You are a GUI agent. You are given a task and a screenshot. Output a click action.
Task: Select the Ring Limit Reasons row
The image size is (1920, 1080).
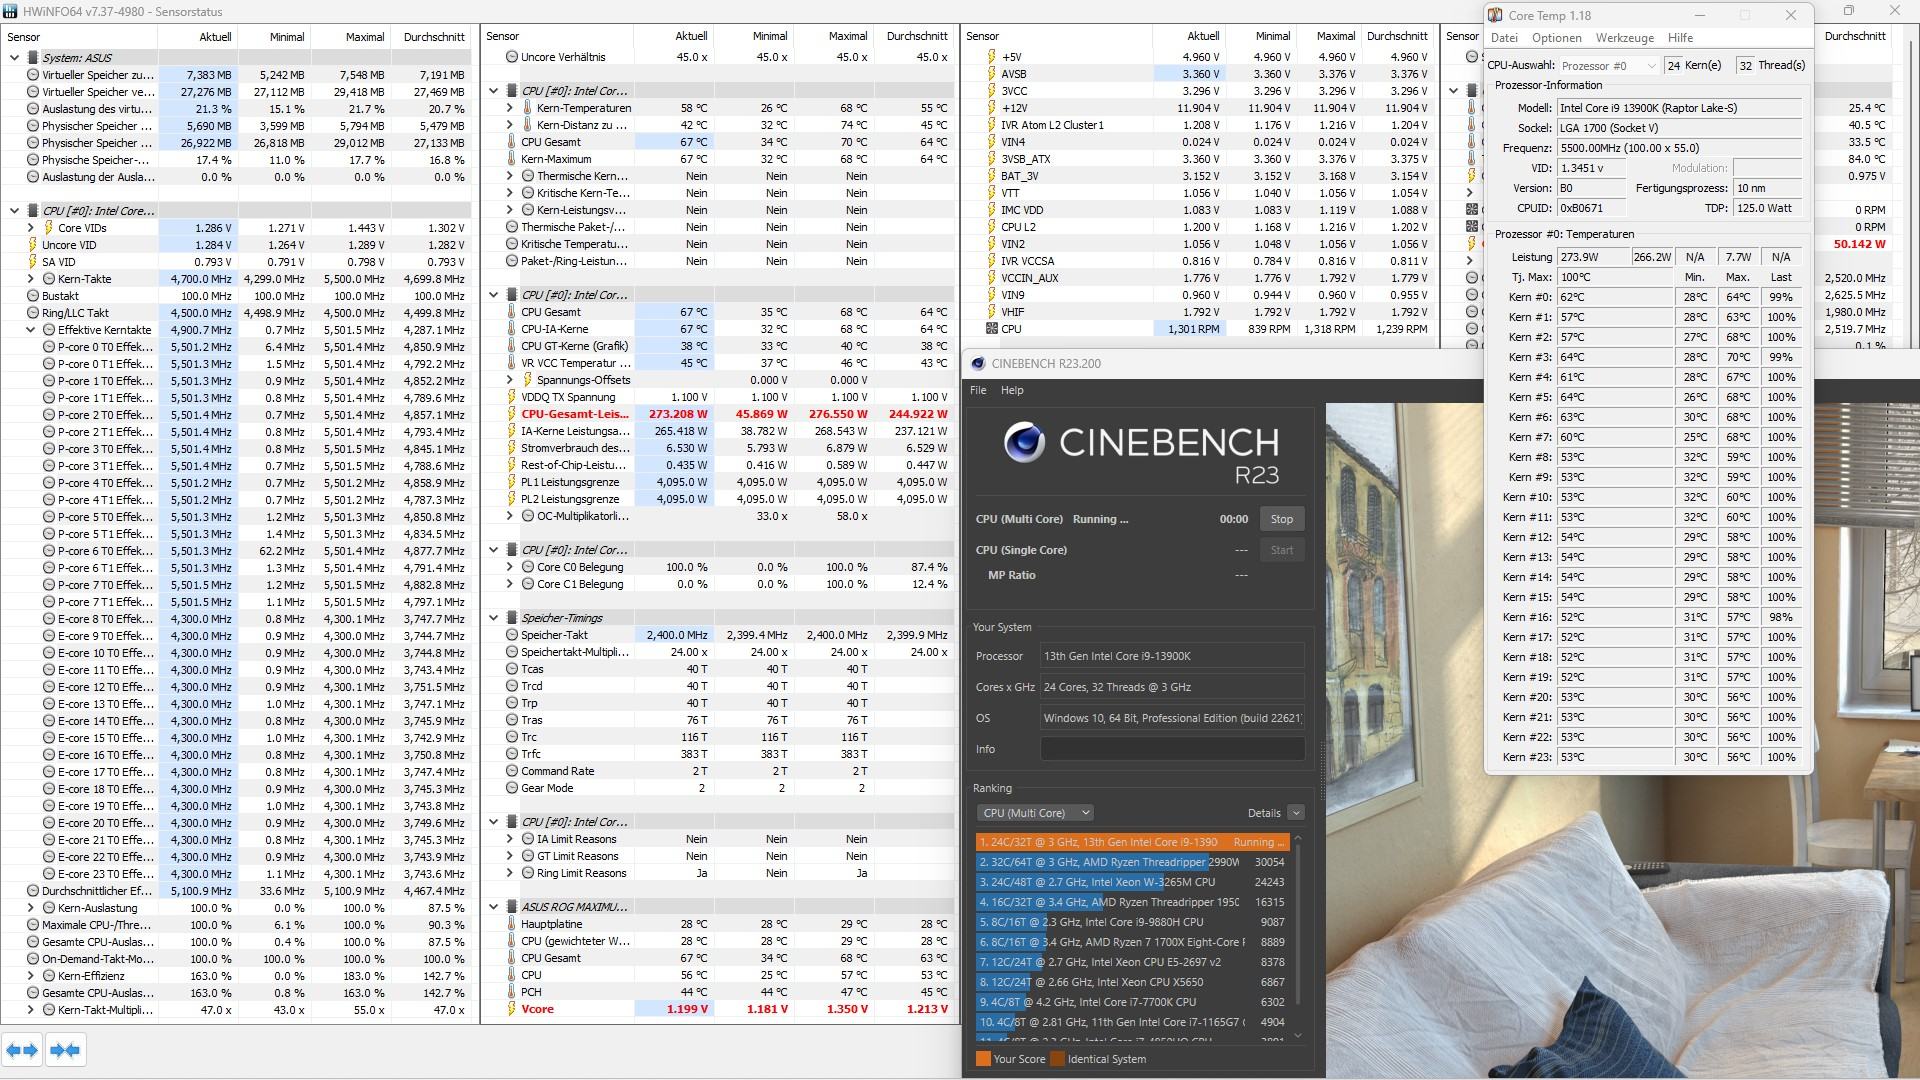(717, 873)
